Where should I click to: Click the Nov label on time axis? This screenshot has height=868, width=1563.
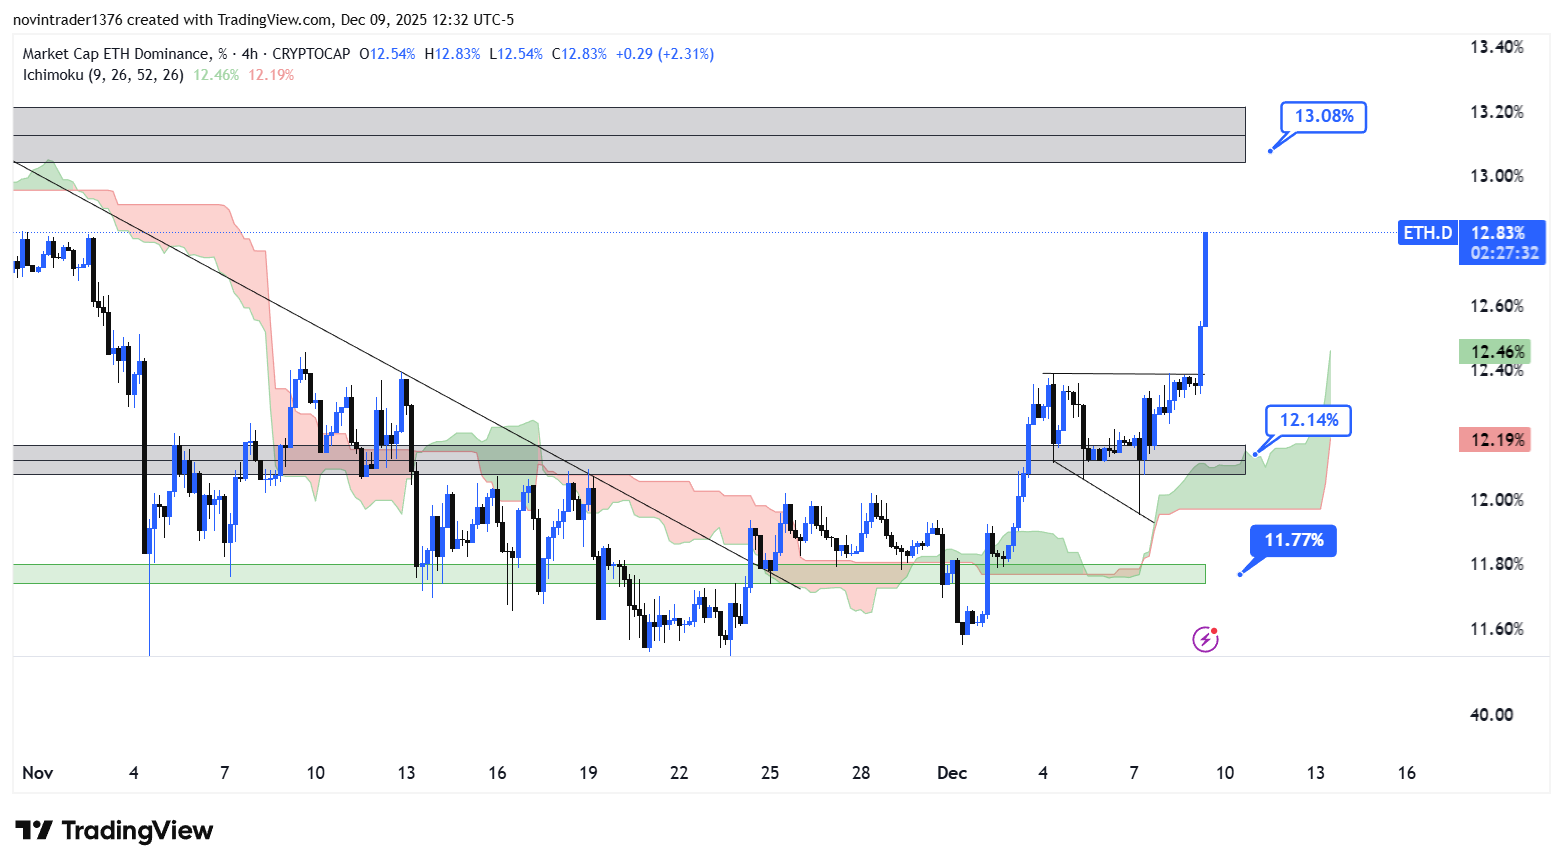pyautogui.click(x=37, y=773)
